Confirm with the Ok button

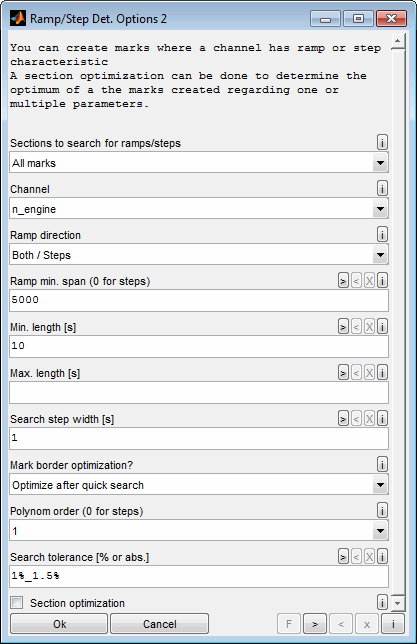pos(59,624)
